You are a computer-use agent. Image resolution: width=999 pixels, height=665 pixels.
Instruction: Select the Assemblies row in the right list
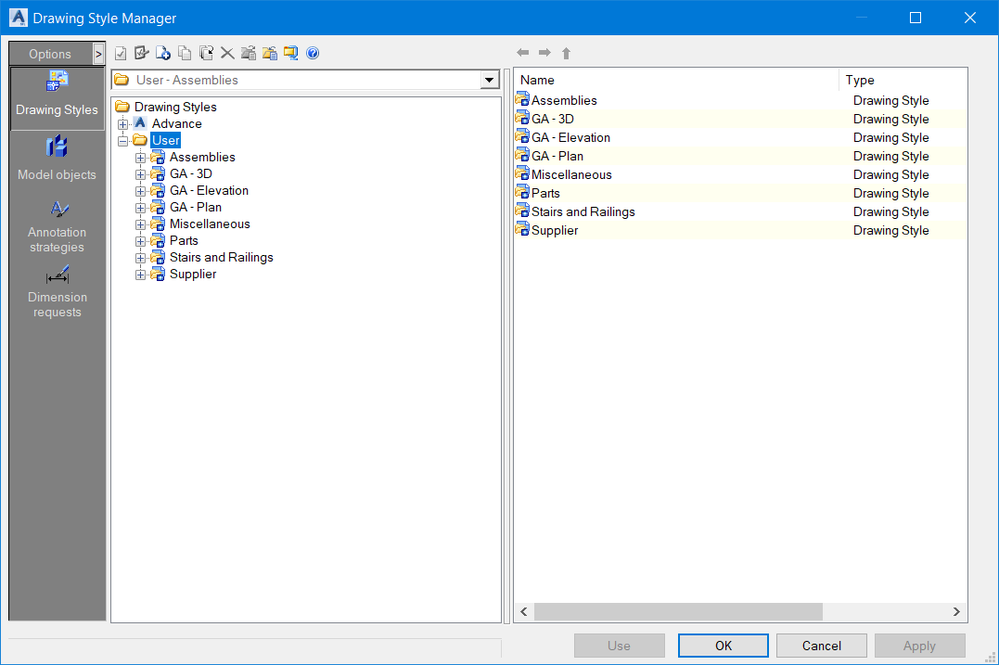[740, 101]
